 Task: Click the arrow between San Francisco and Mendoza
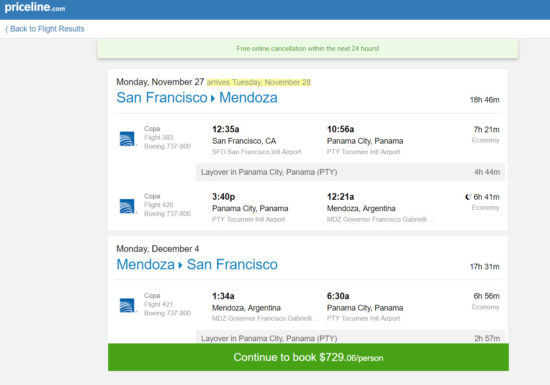213,99
